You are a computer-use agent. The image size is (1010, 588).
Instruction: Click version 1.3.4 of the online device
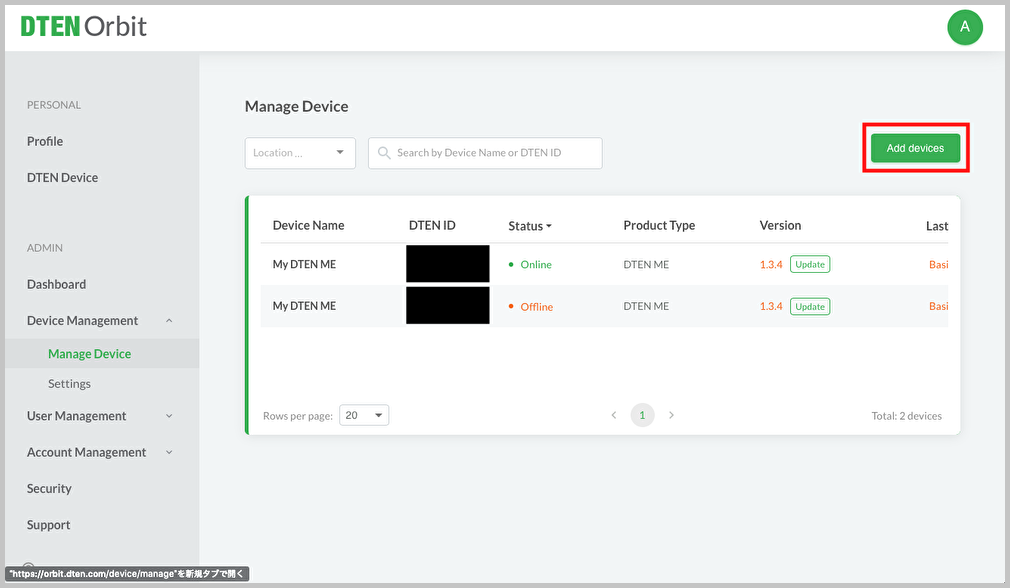(771, 264)
